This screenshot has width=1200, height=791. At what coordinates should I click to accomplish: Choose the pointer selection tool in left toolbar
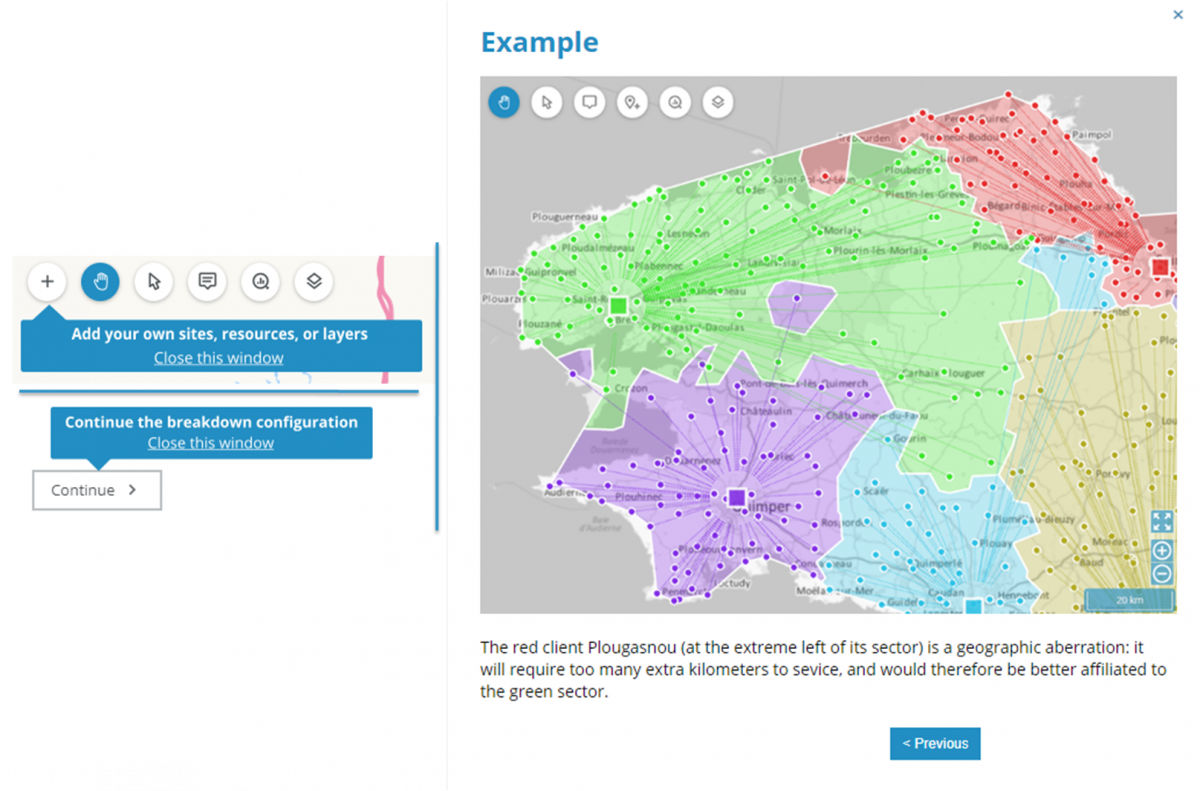click(154, 282)
